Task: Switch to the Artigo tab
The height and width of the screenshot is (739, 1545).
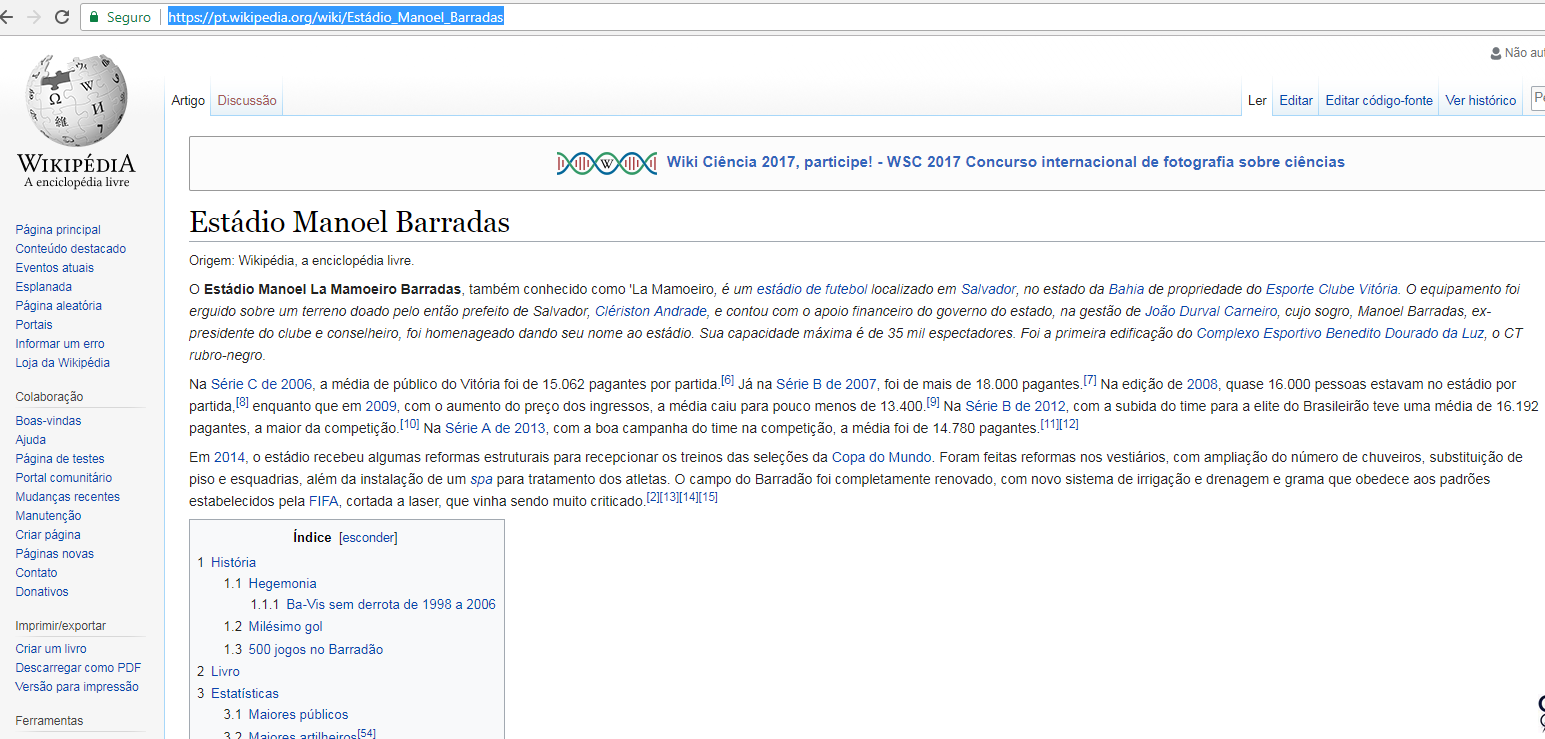Action: click(188, 100)
